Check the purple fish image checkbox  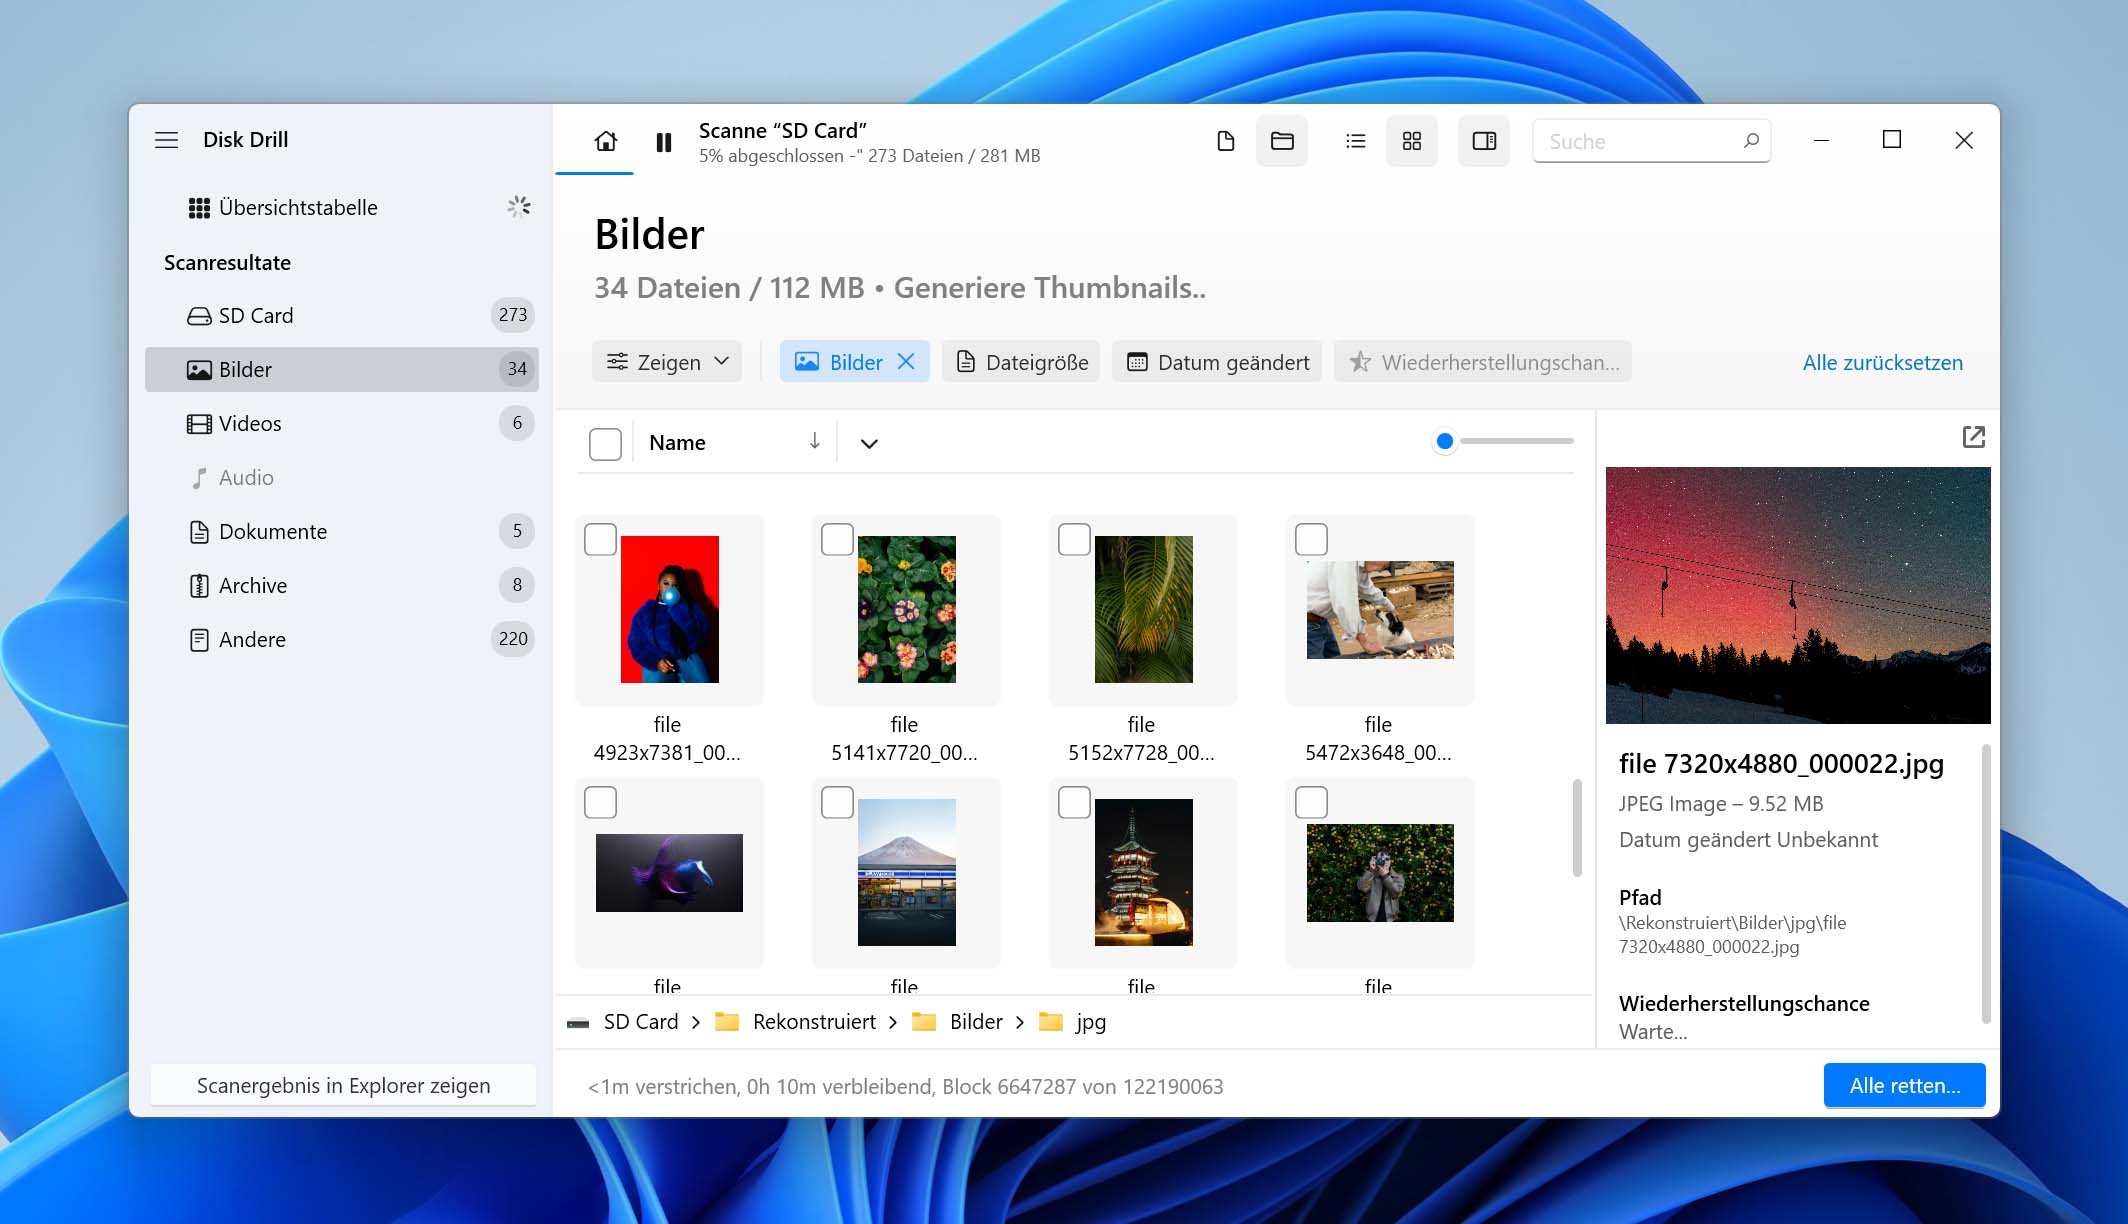tap(600, 802)
